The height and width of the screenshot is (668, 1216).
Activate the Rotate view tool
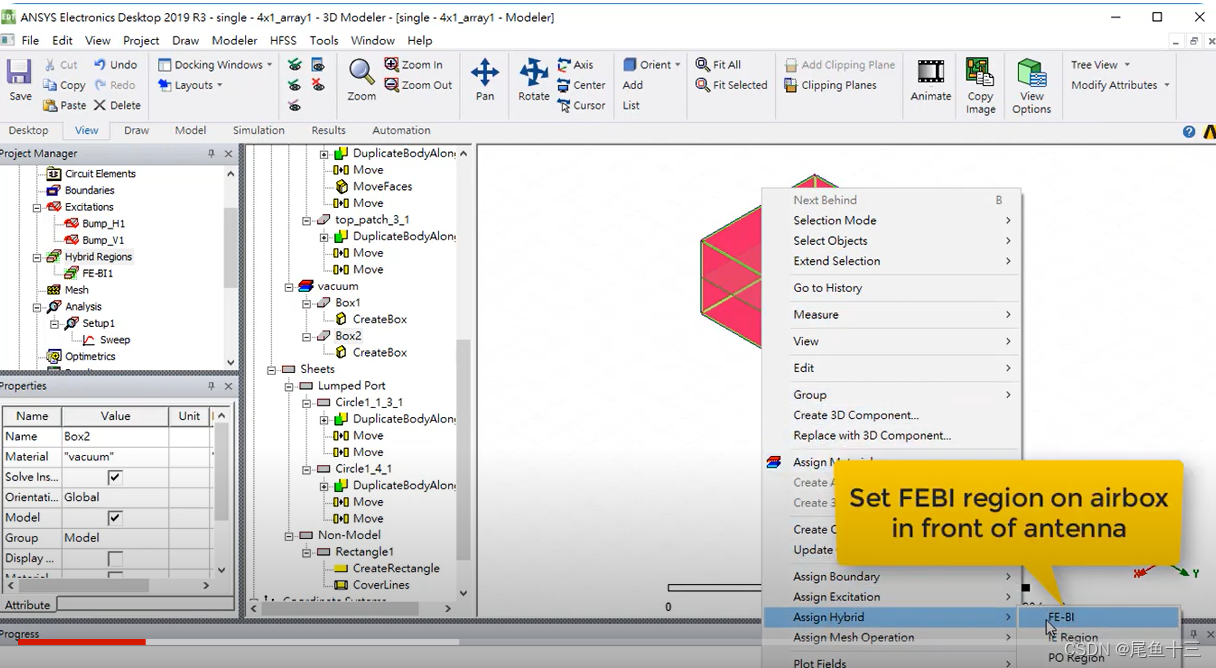coord(534,80)
